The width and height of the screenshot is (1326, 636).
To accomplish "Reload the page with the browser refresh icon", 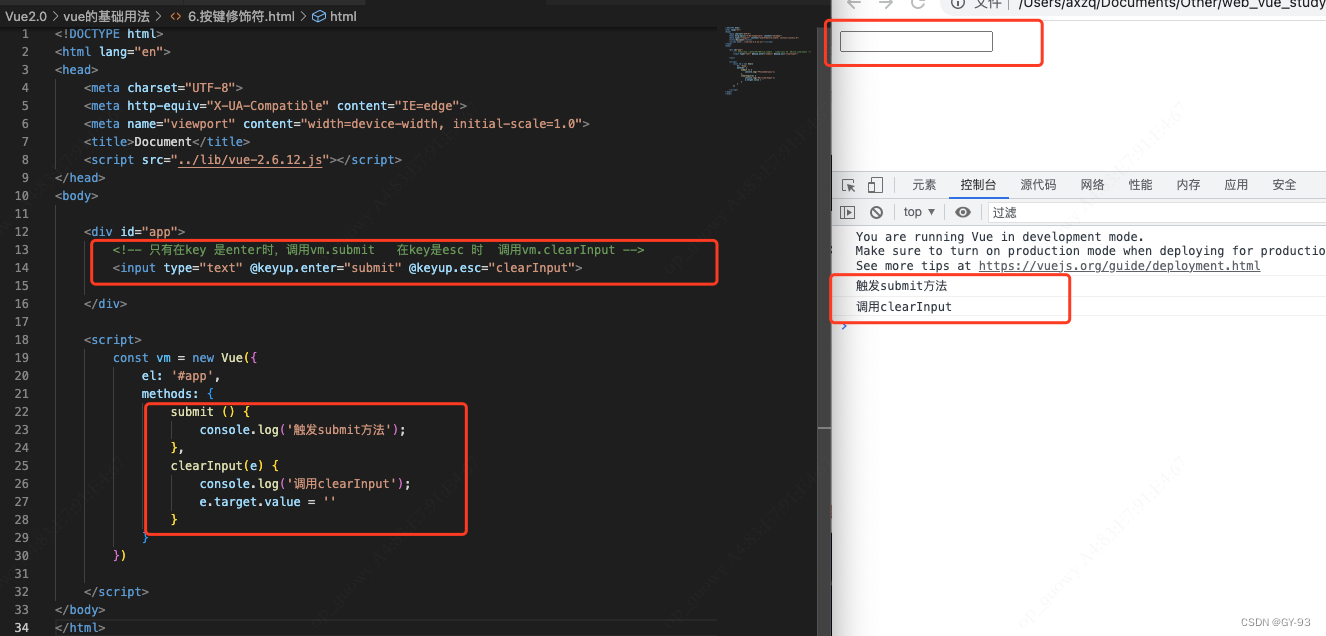I will [x=917, y=4].
